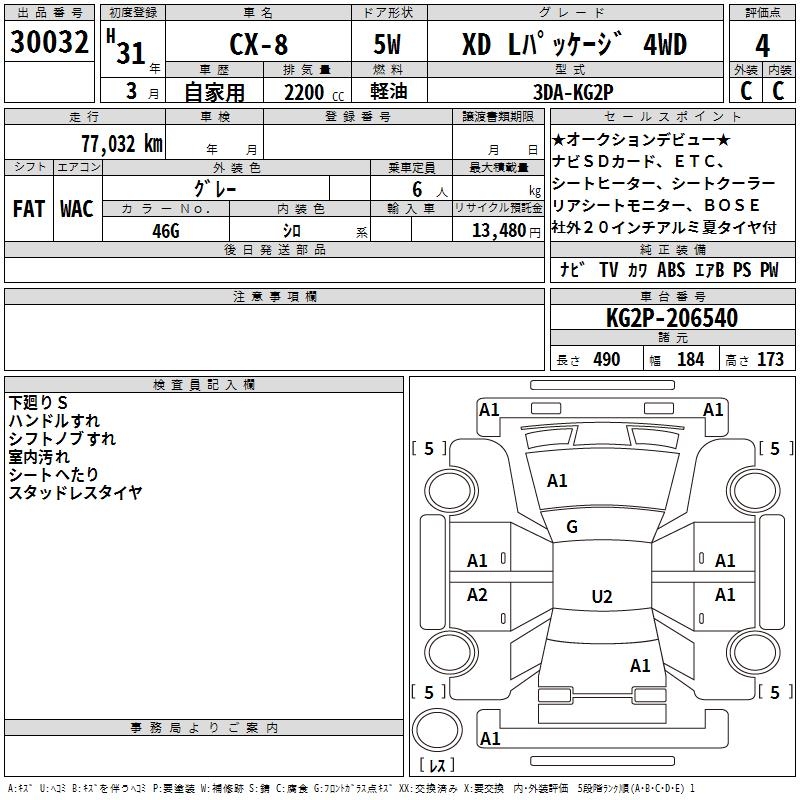Select the overall evaluation score 4
The image size is (800, 800).
762,45
